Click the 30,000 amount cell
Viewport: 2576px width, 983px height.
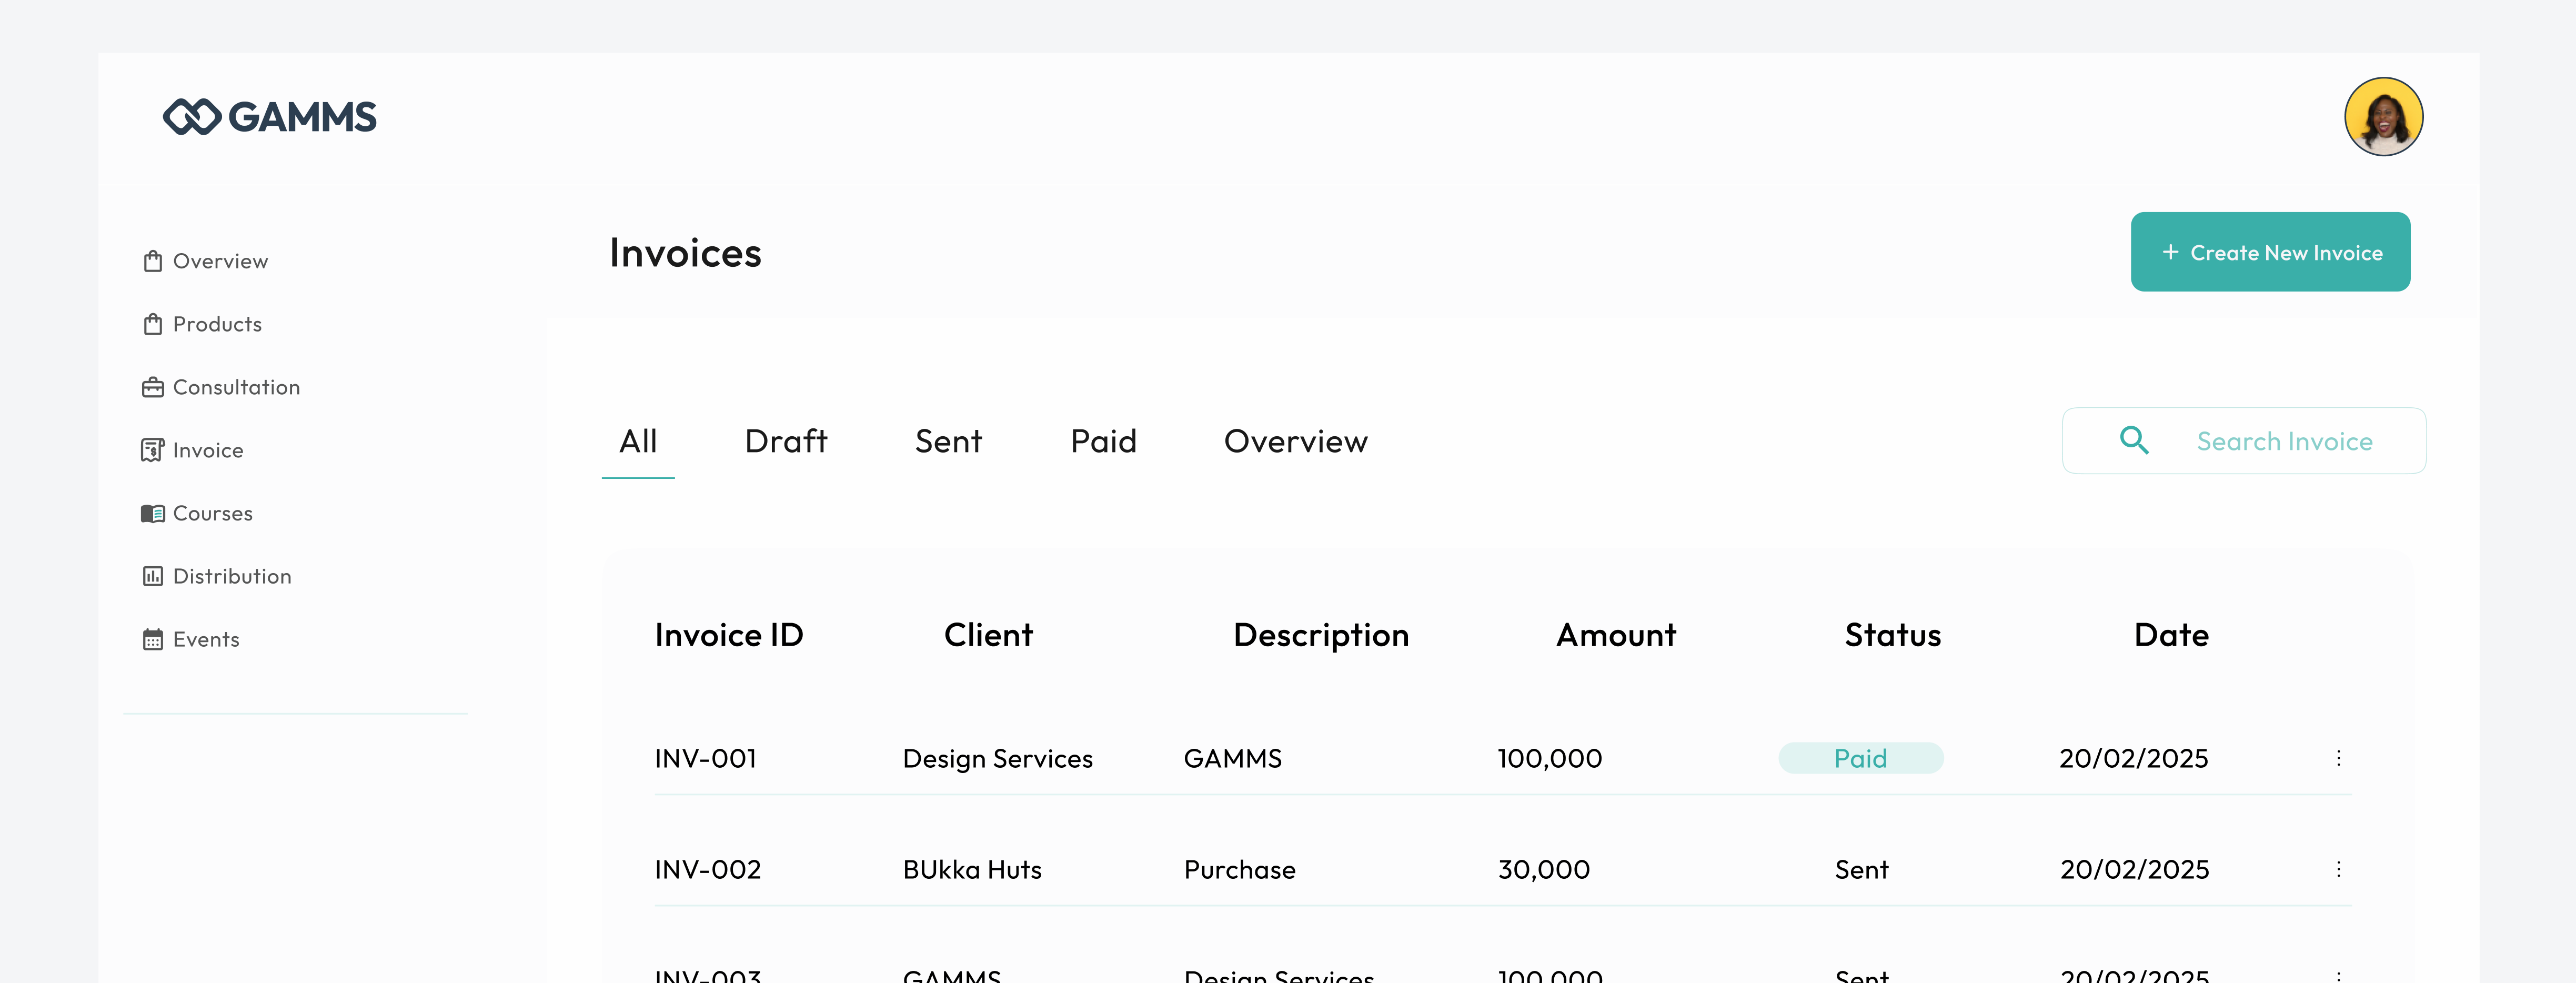(1543, 869)
